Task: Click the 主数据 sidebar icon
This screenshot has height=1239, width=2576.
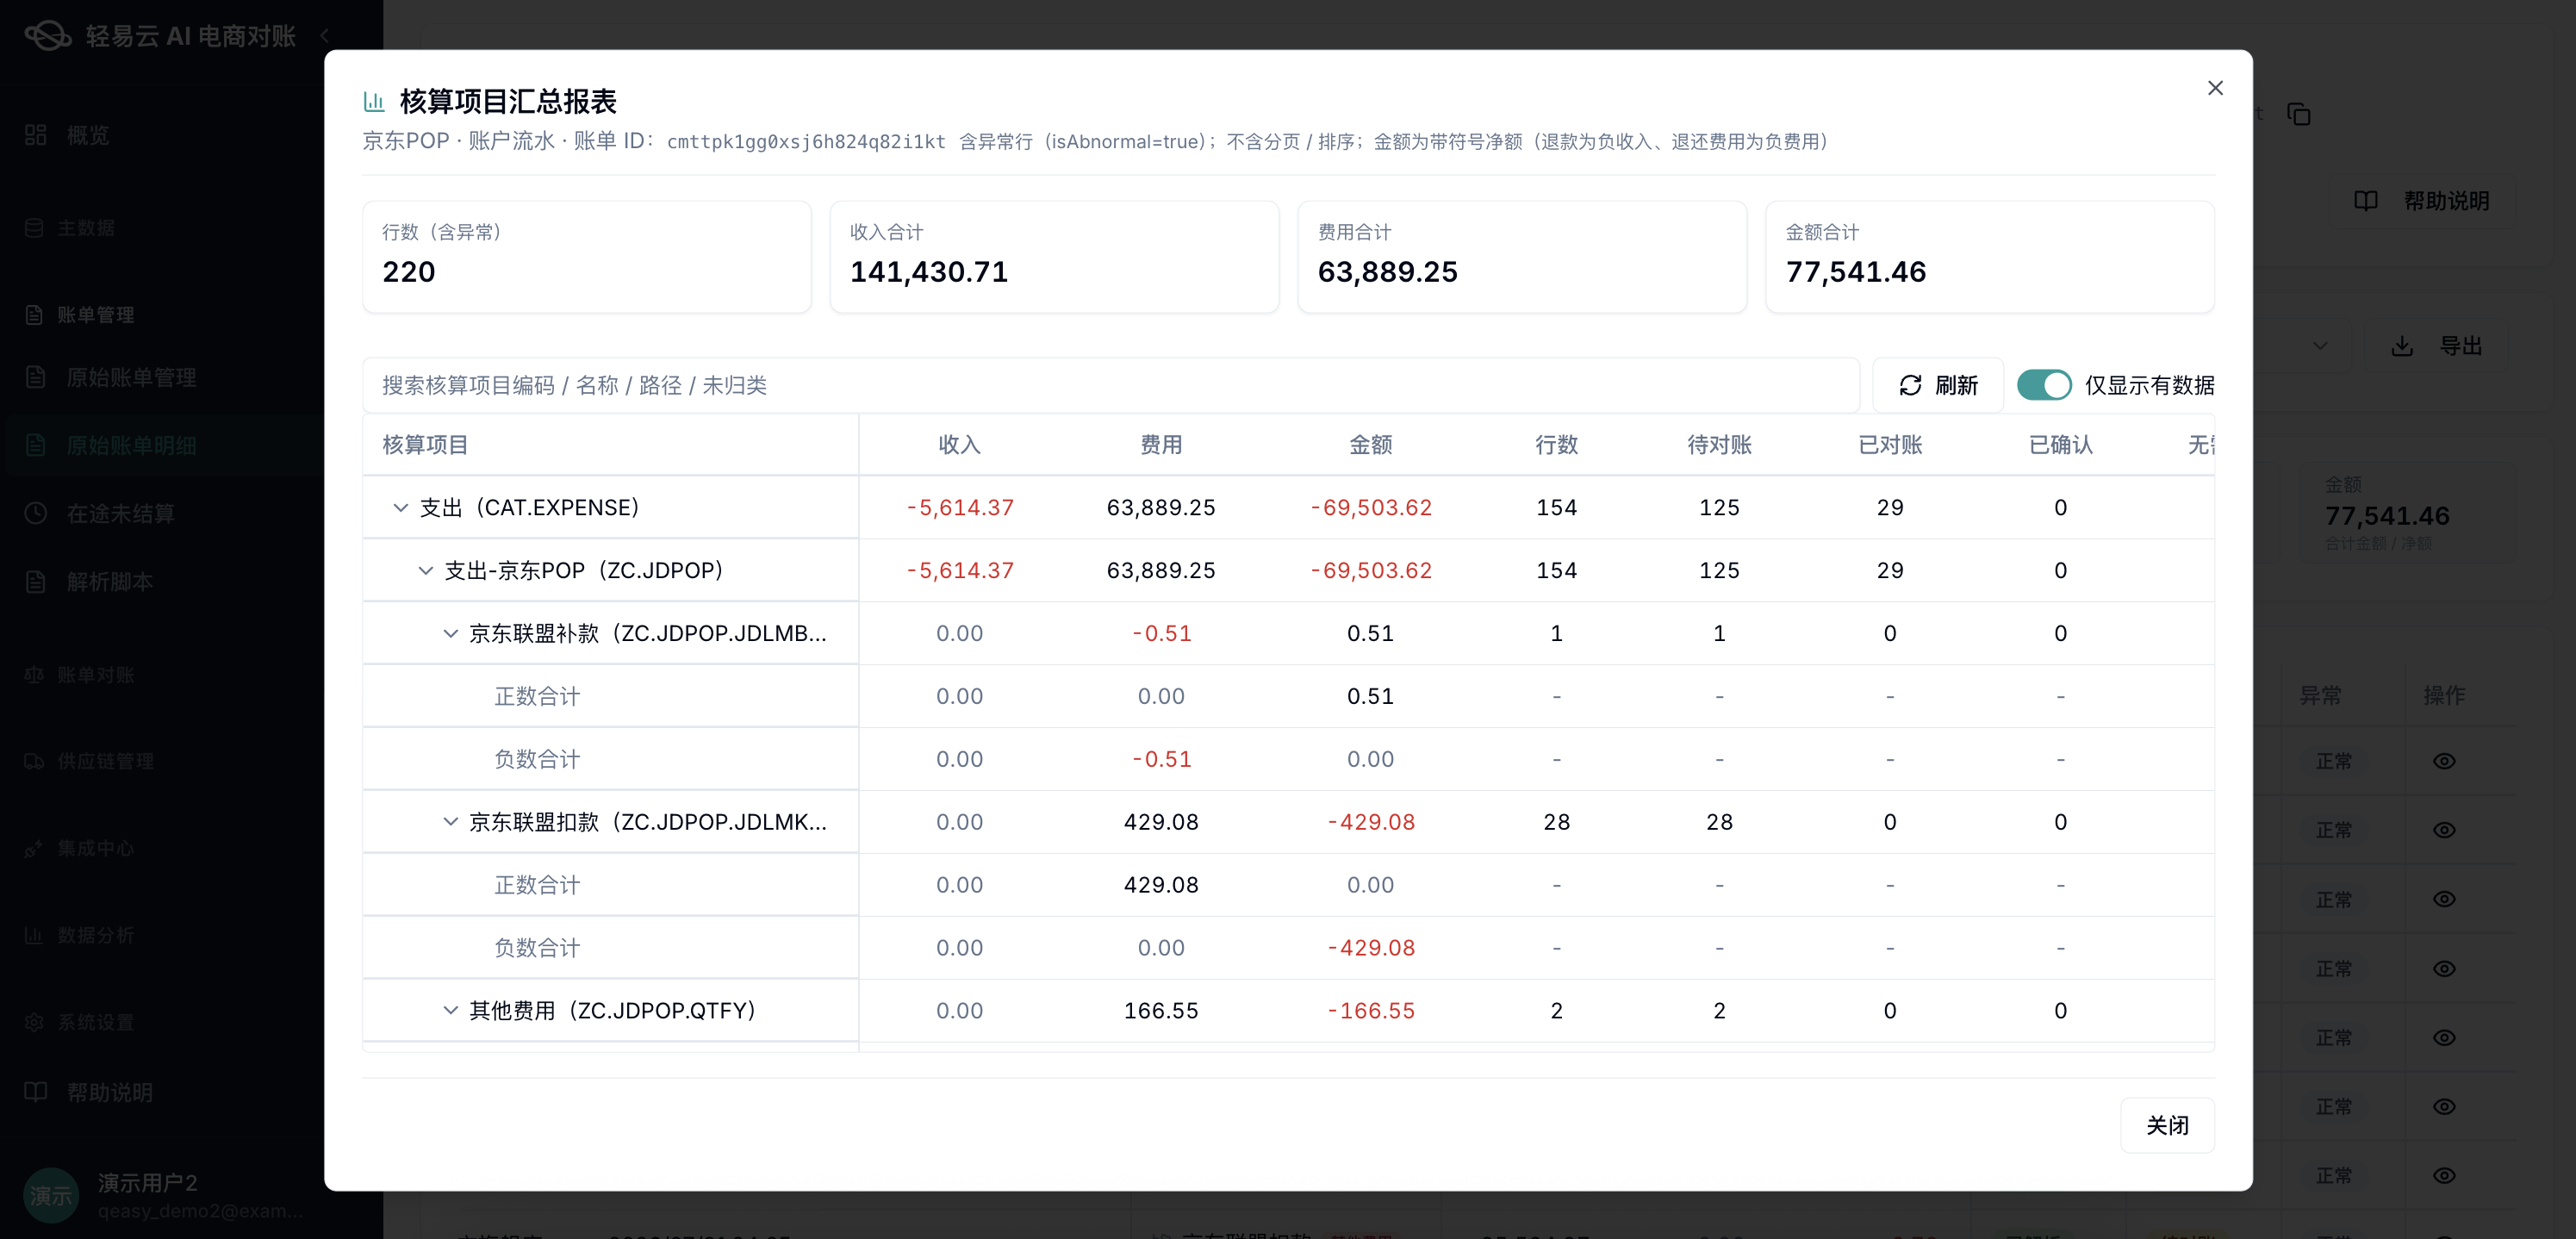Action: 34,228
